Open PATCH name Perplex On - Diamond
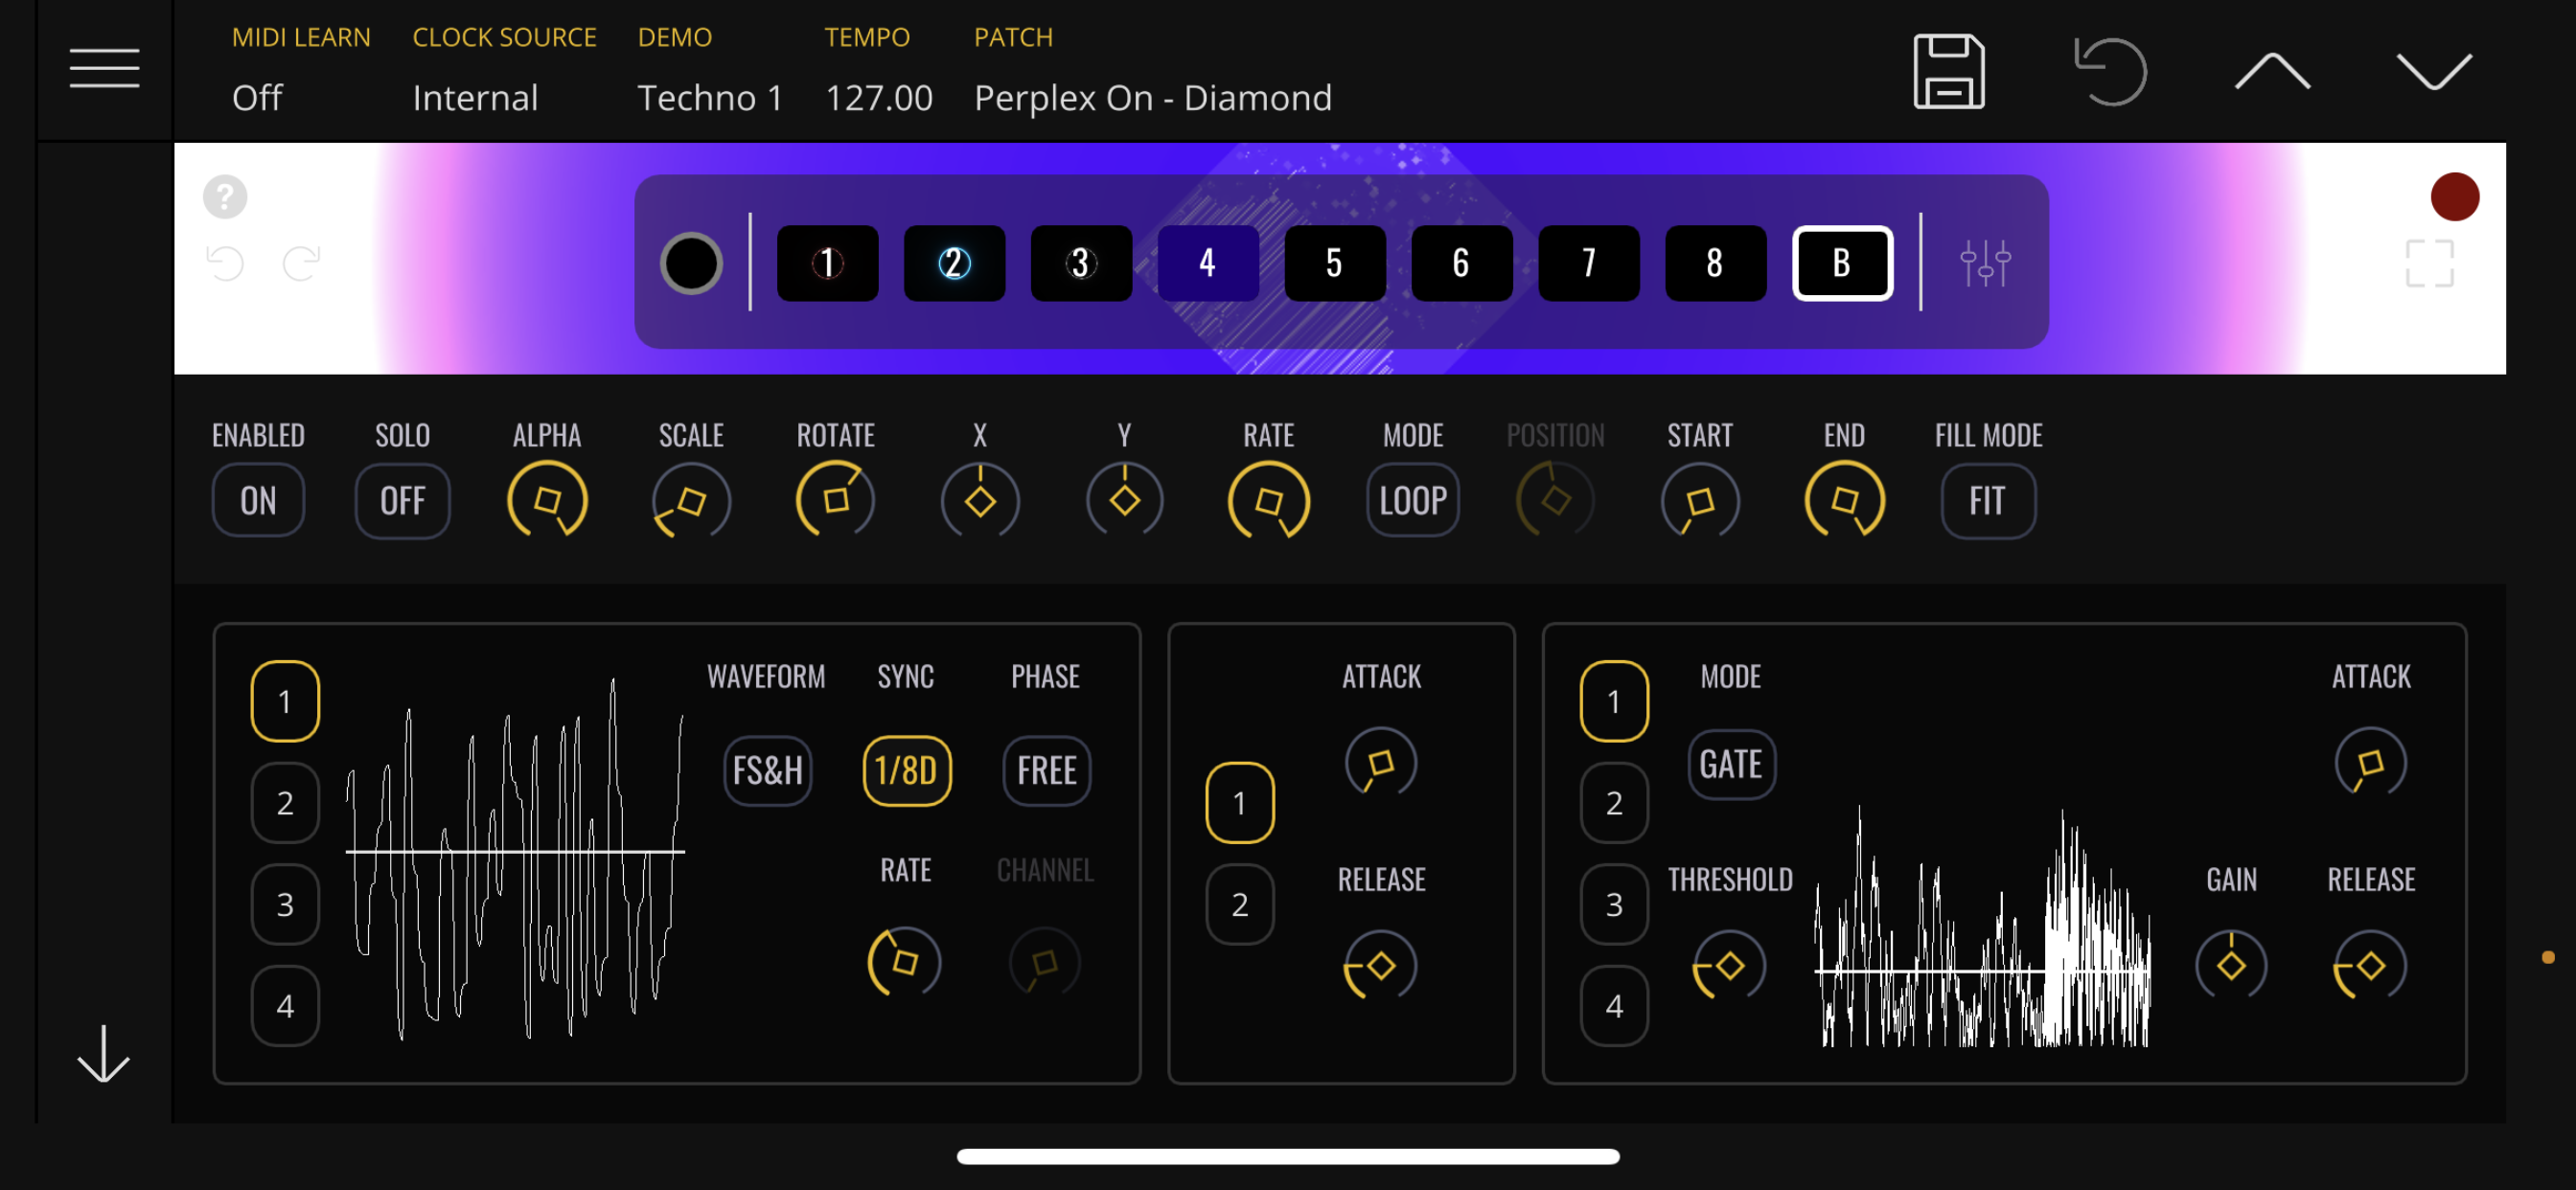The width and height of the screenshot is (2576, 1190). click(x=1152, y=97)
